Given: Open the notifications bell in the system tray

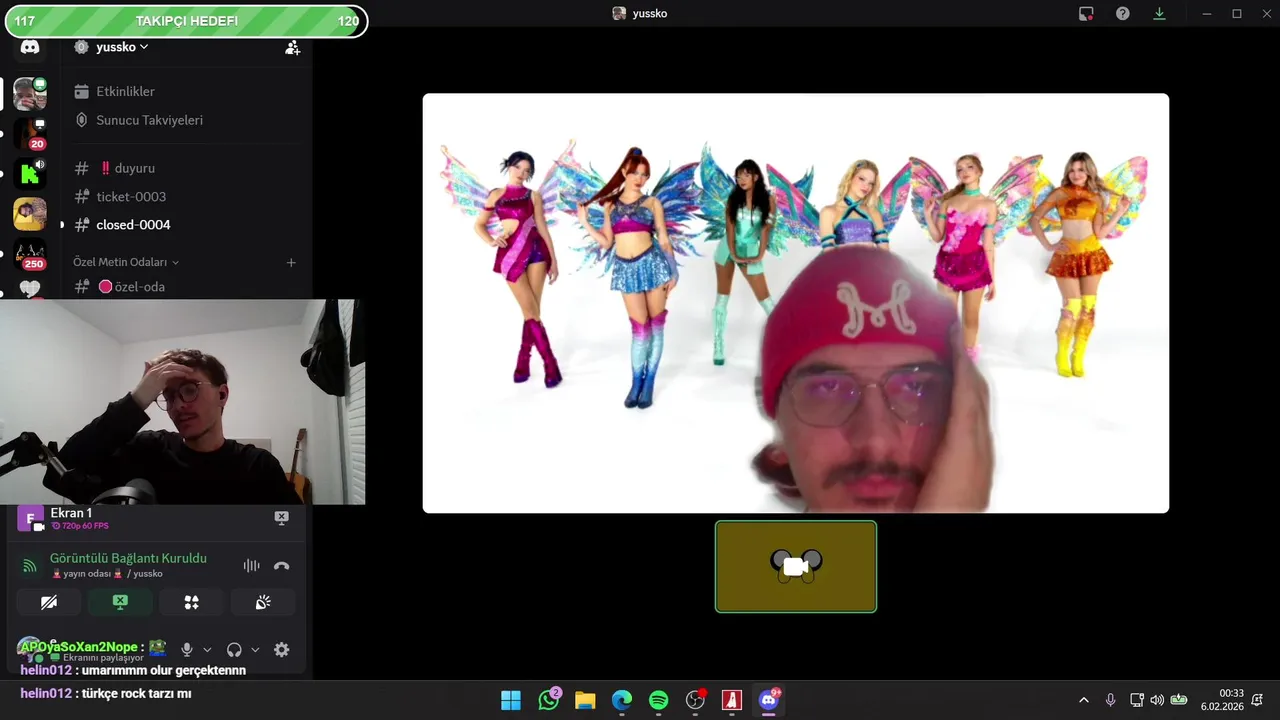Looking at the screenshot, I should tap(1257, 700).
